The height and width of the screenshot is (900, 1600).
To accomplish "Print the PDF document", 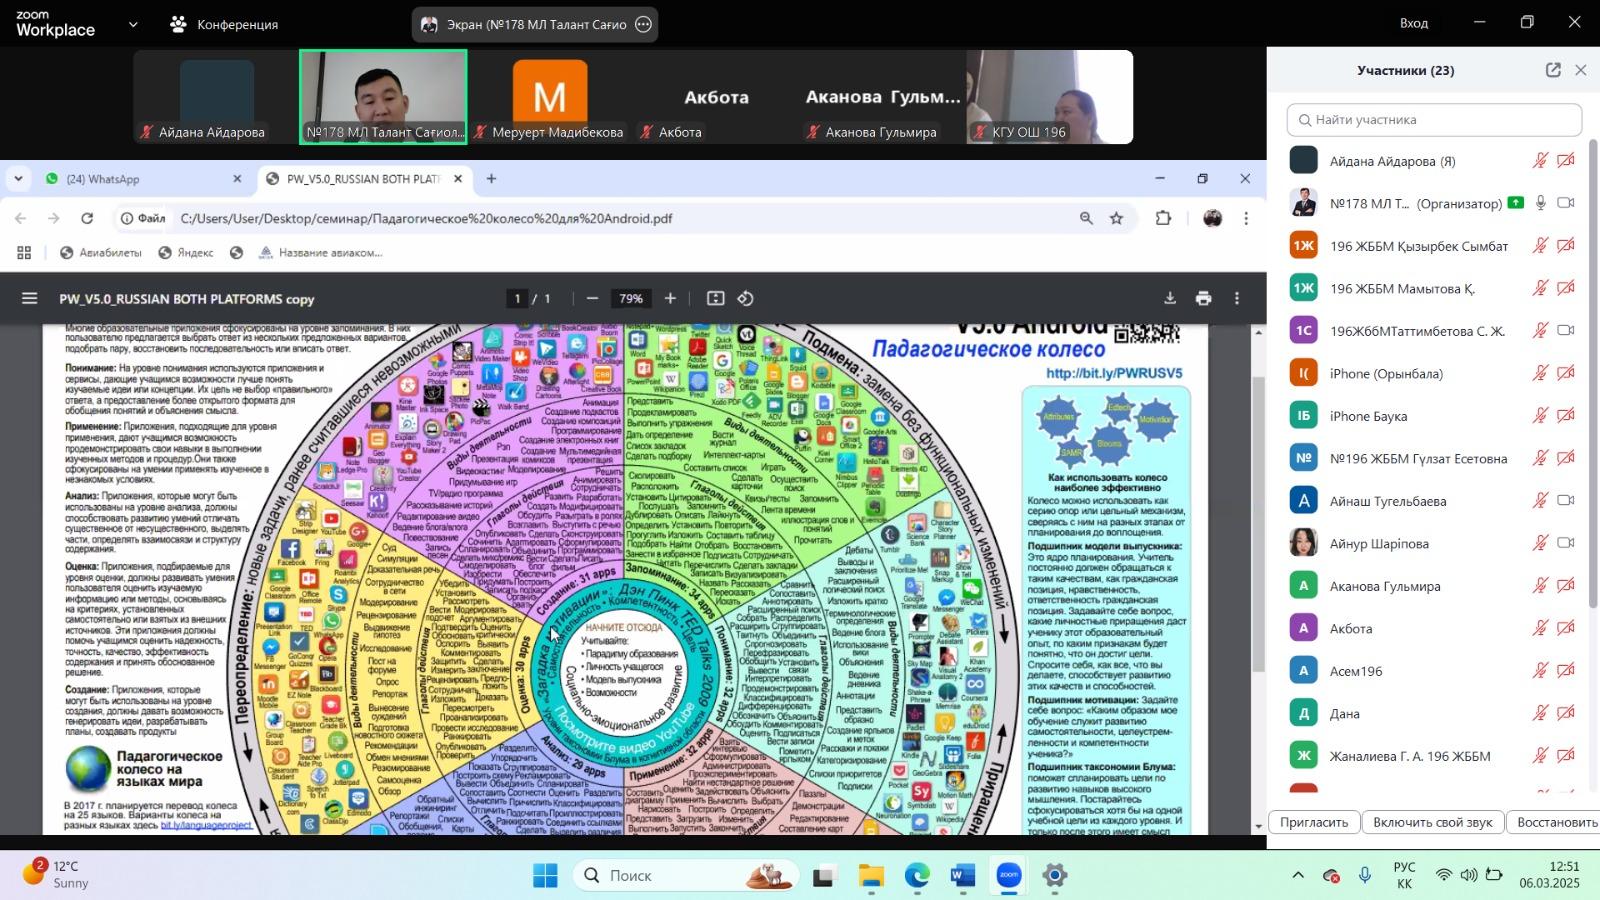I will point(1203,299).
